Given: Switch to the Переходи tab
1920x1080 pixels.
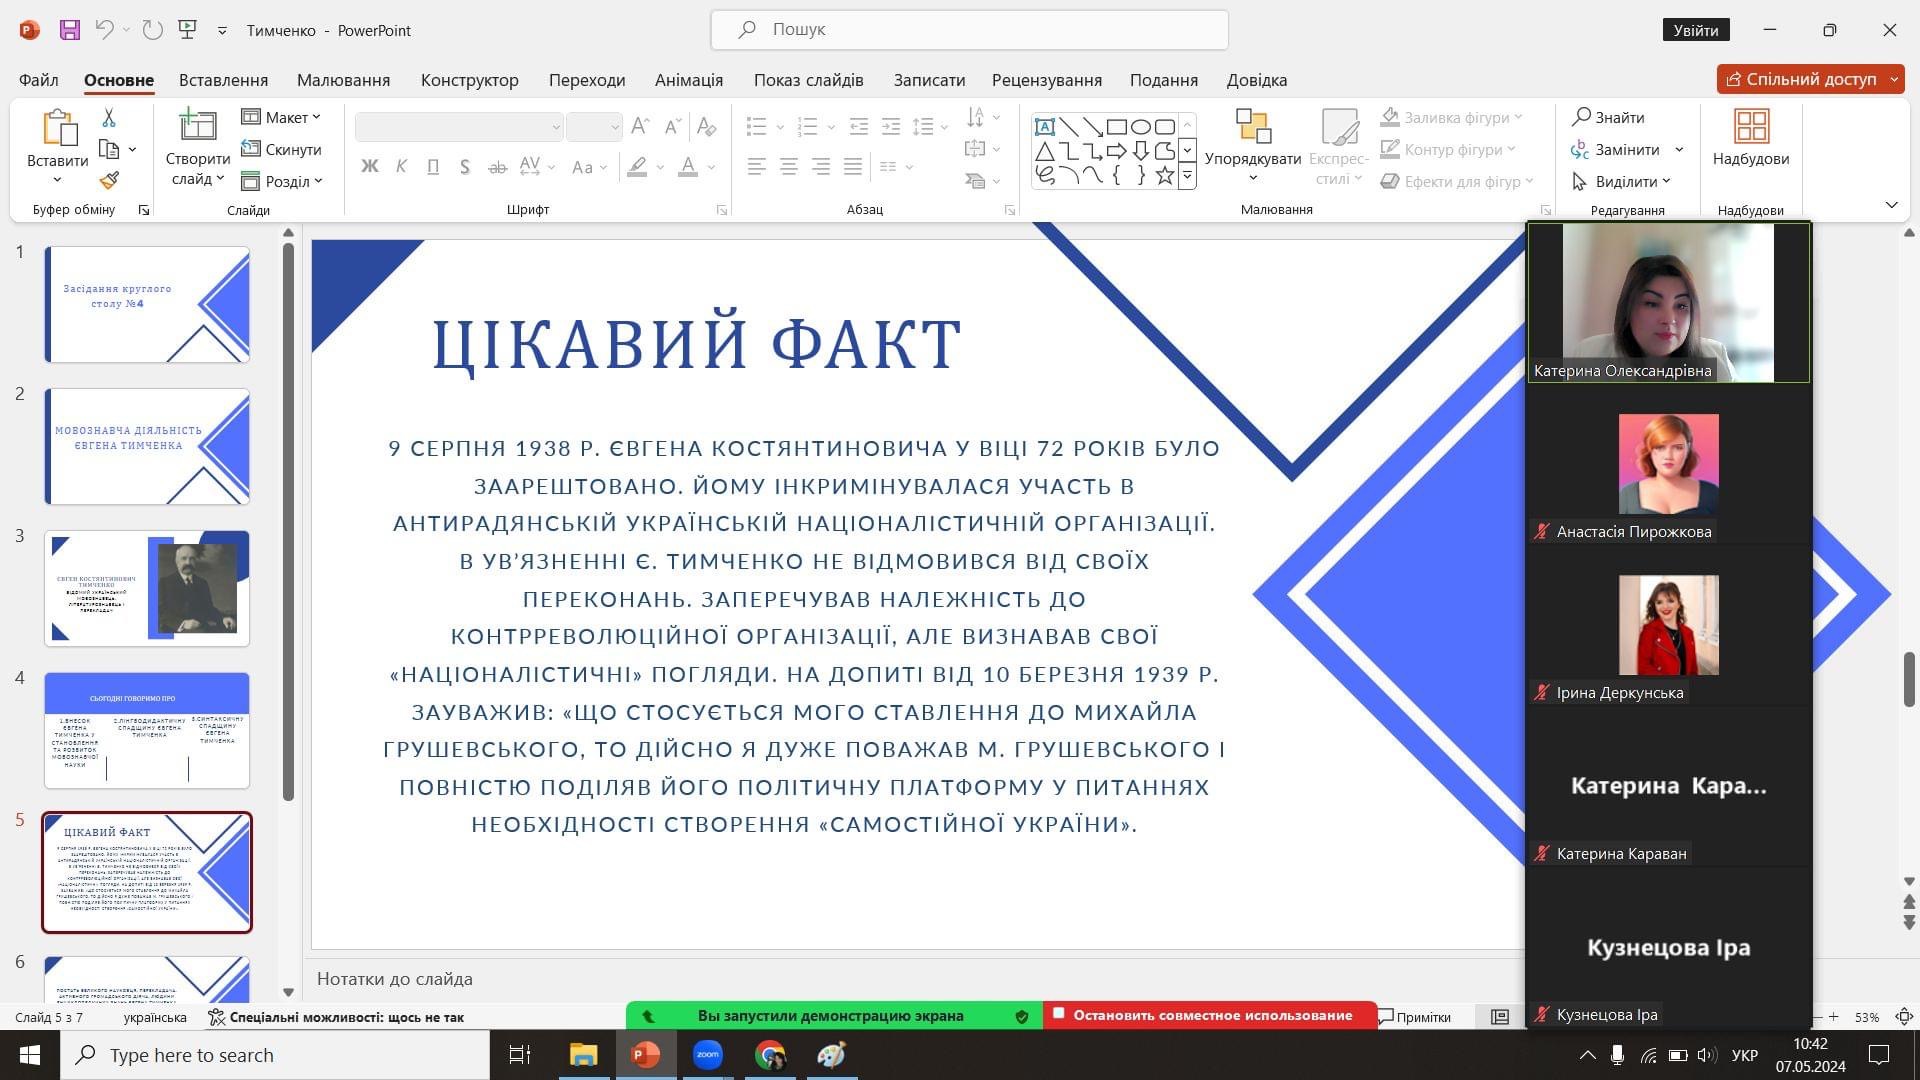Looking at the screenshot, I should pos(587,80).
